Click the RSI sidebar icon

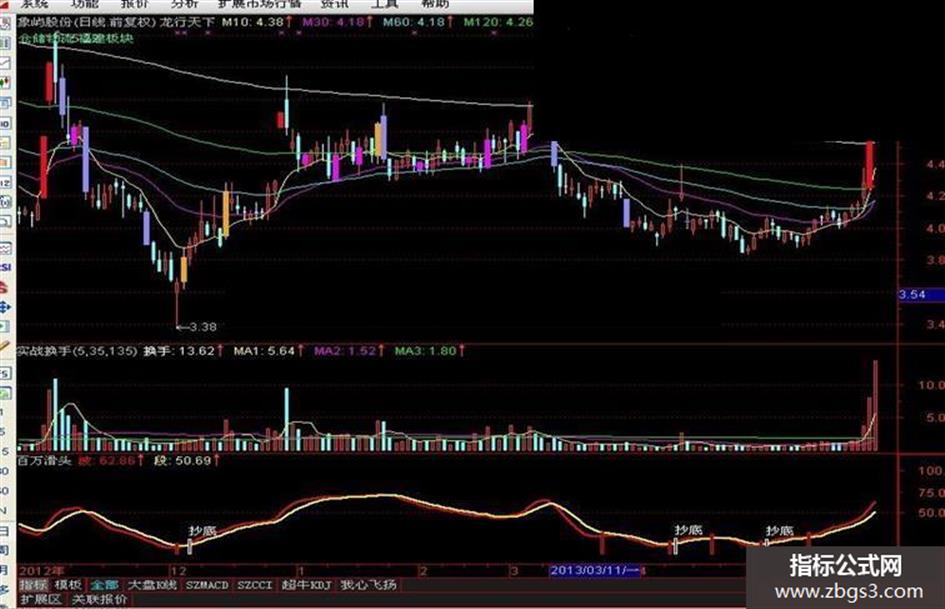[x=5, y=267]
